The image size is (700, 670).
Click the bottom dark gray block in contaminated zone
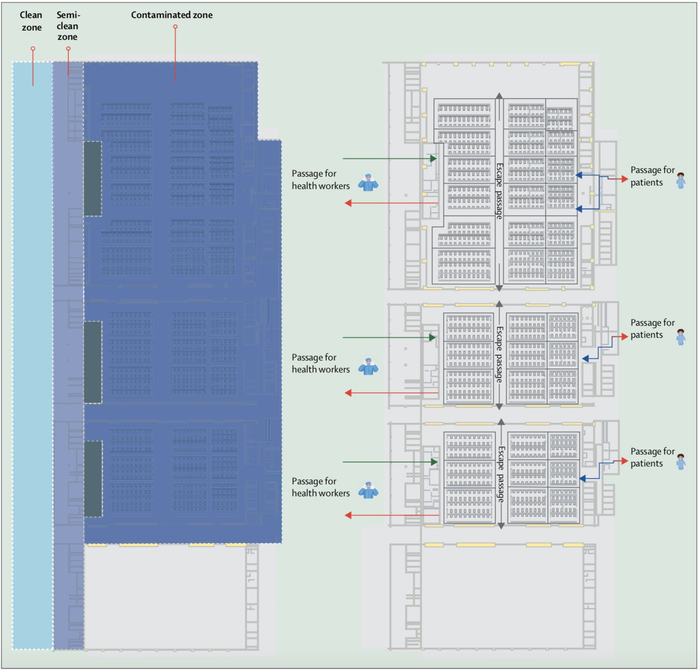coord(93,479)
